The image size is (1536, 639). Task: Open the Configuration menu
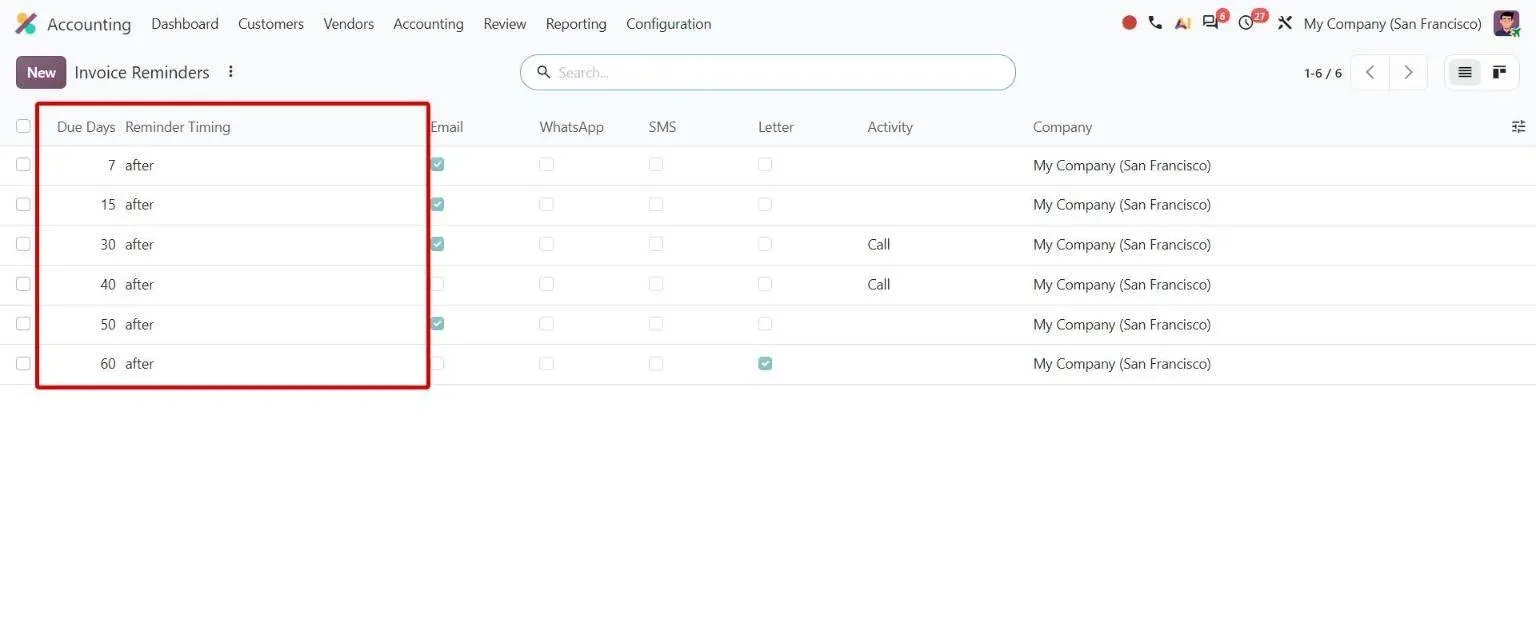(669, 24)
